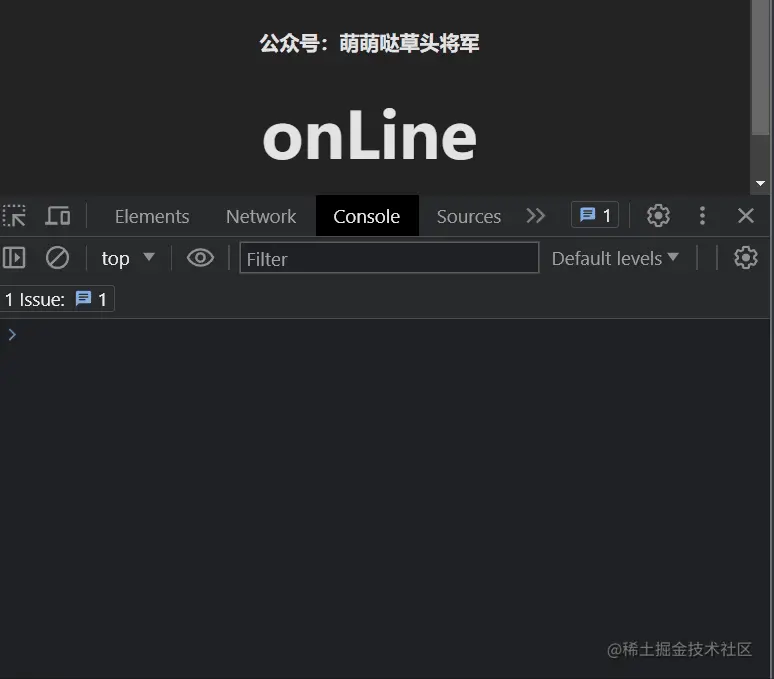Focus the console Filter input field
This screenshot has width=774, height=679.
tap(389, 258)
